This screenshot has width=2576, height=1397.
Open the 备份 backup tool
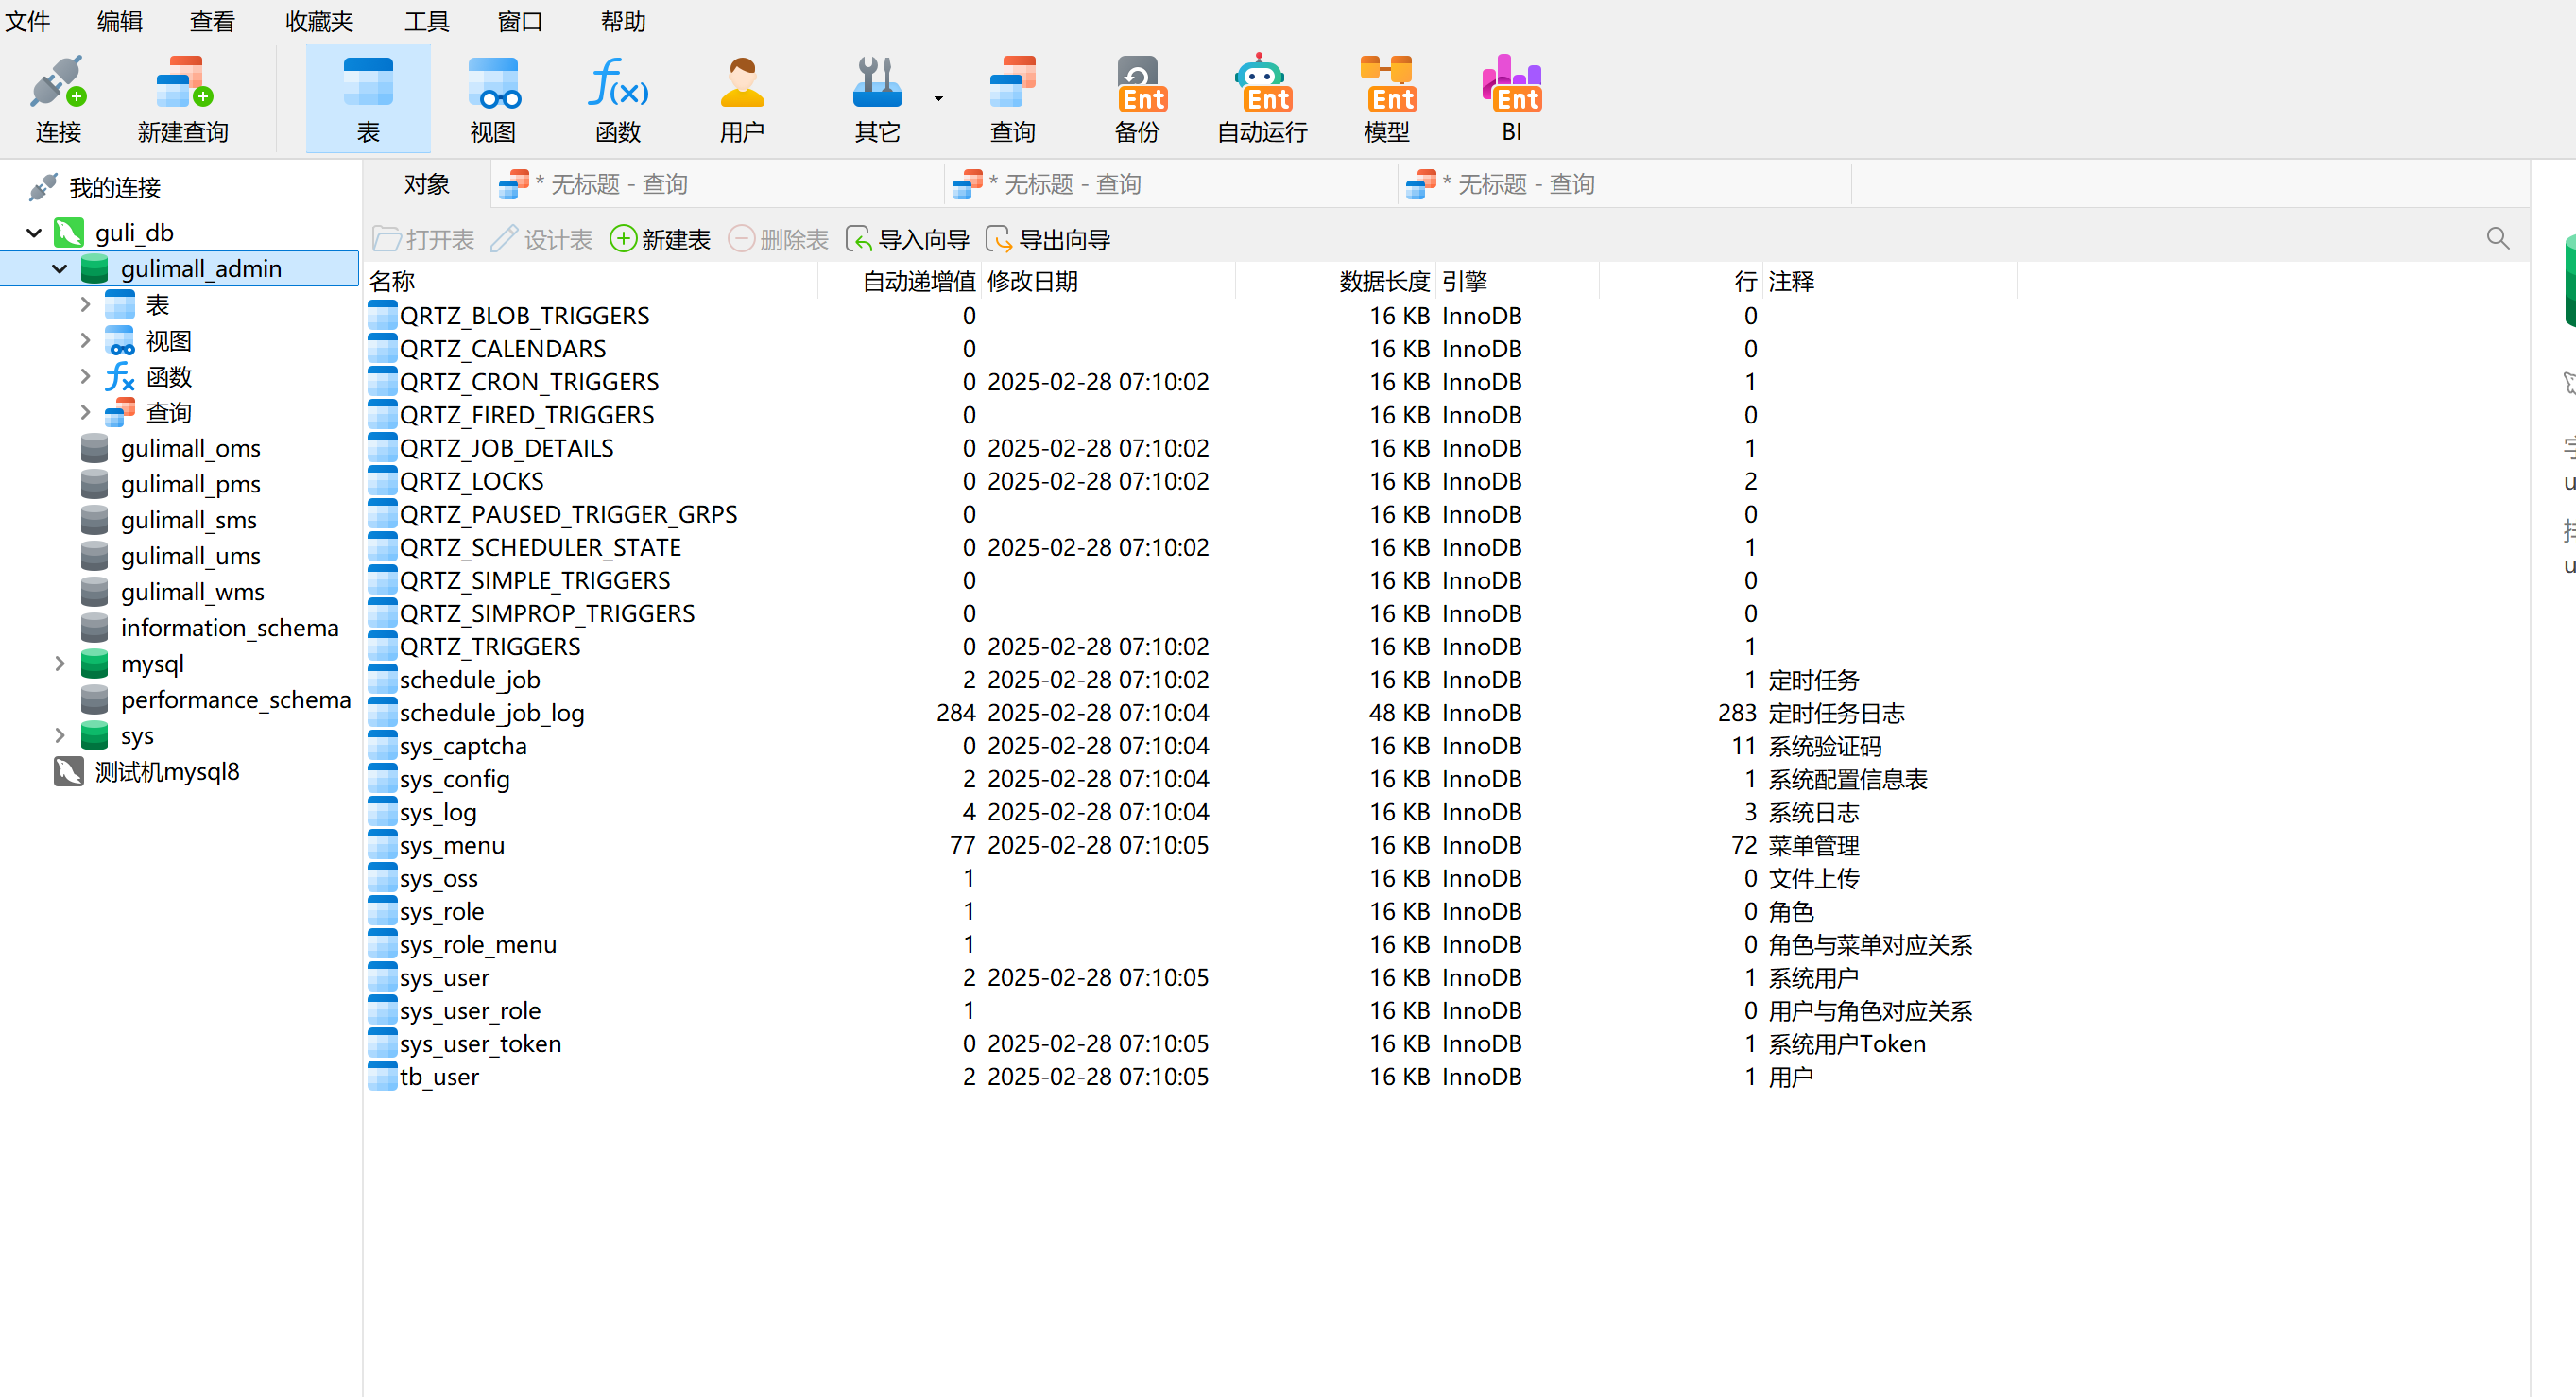[x=1138, y=84]
